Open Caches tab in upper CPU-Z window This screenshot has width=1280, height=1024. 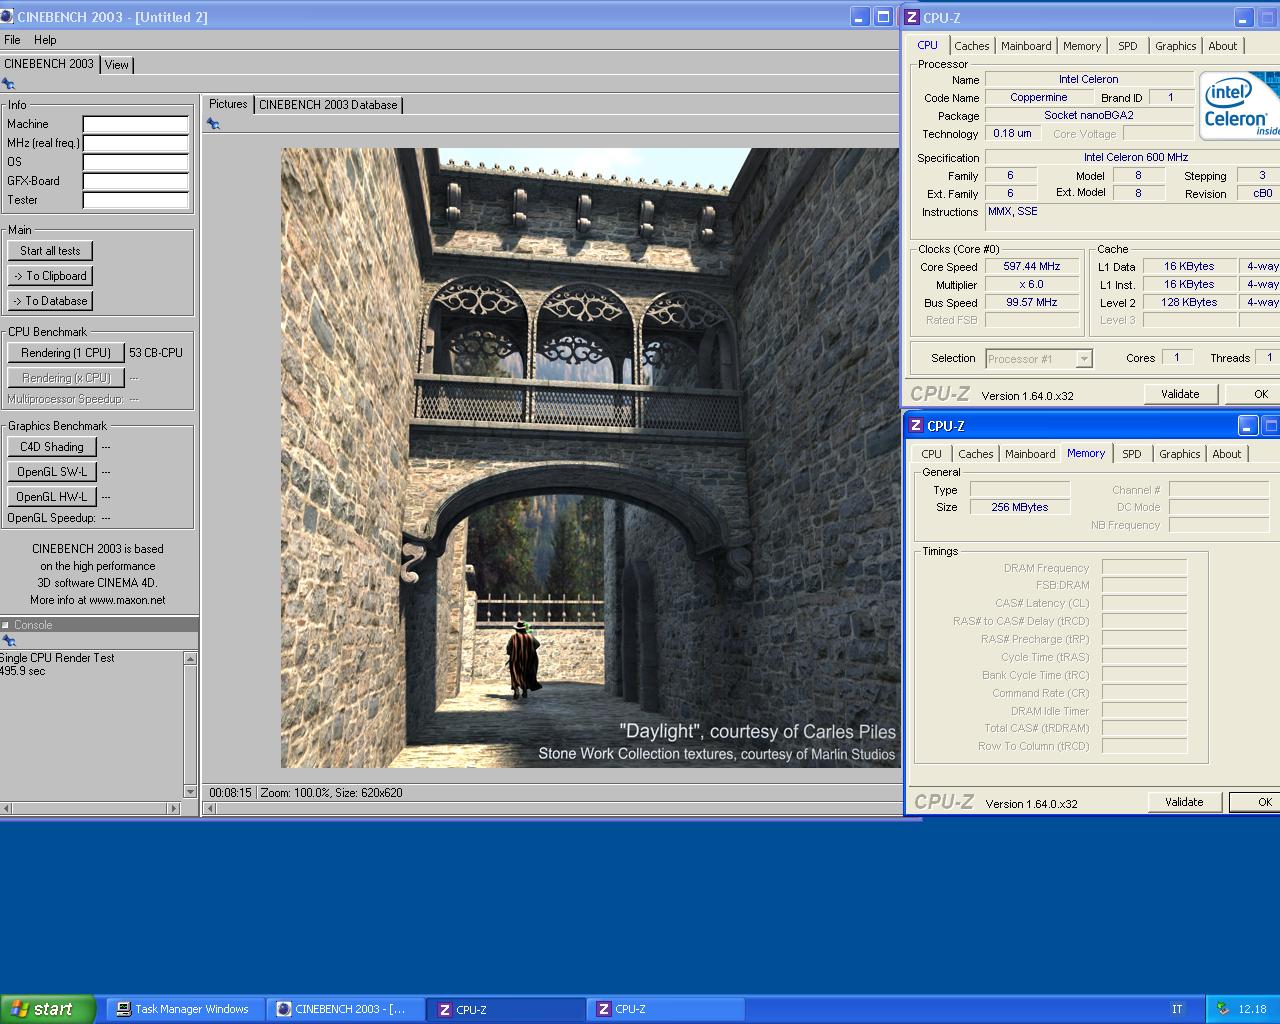point(971,46)
